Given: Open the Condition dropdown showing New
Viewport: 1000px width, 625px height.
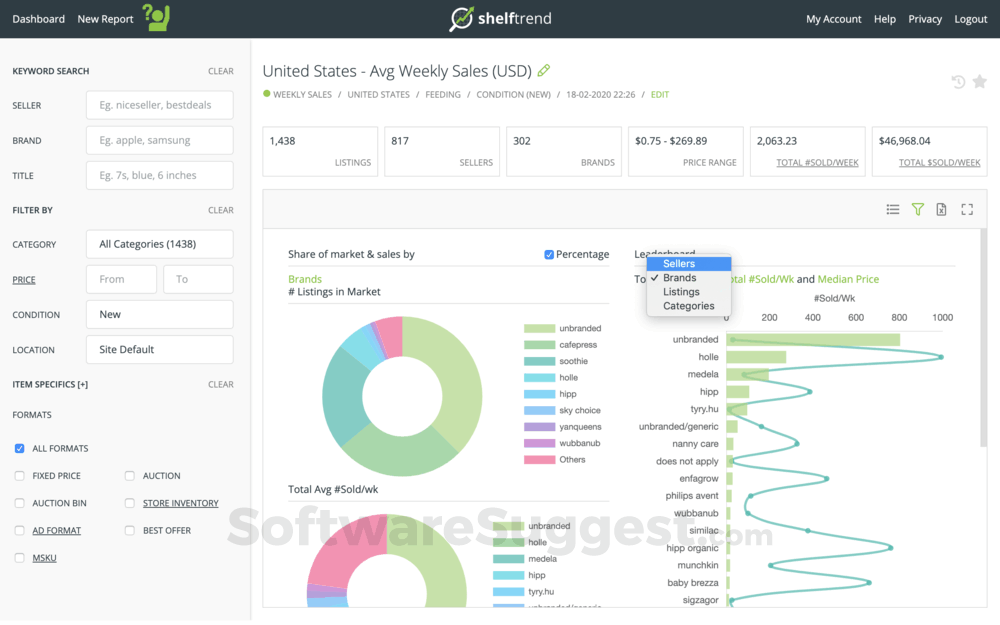Looking at the screenshot, I should point(159,314).
